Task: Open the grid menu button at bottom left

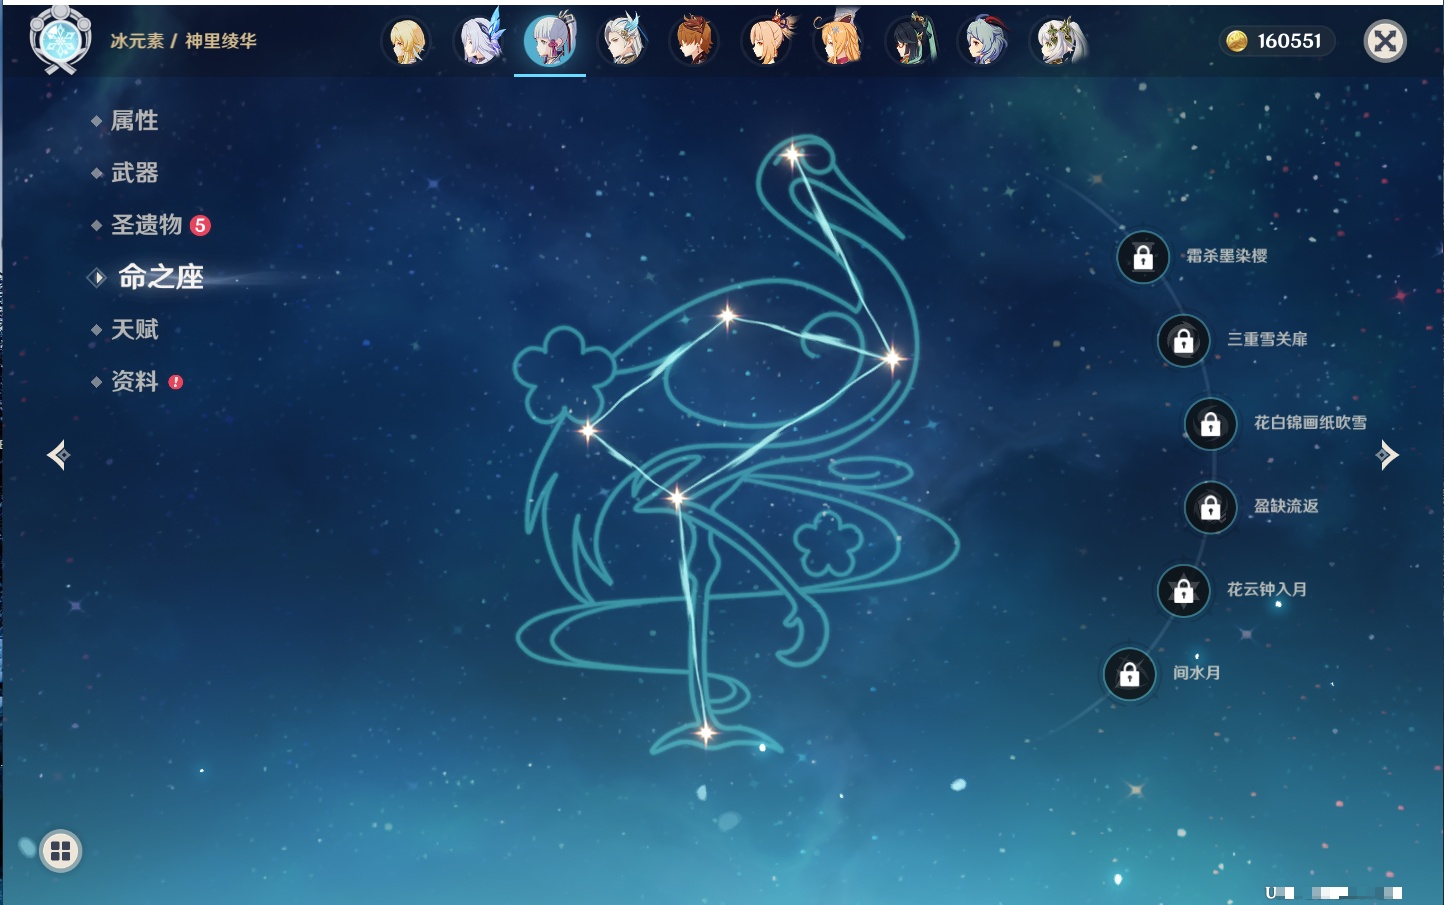Action: click(x=60, y=851)
